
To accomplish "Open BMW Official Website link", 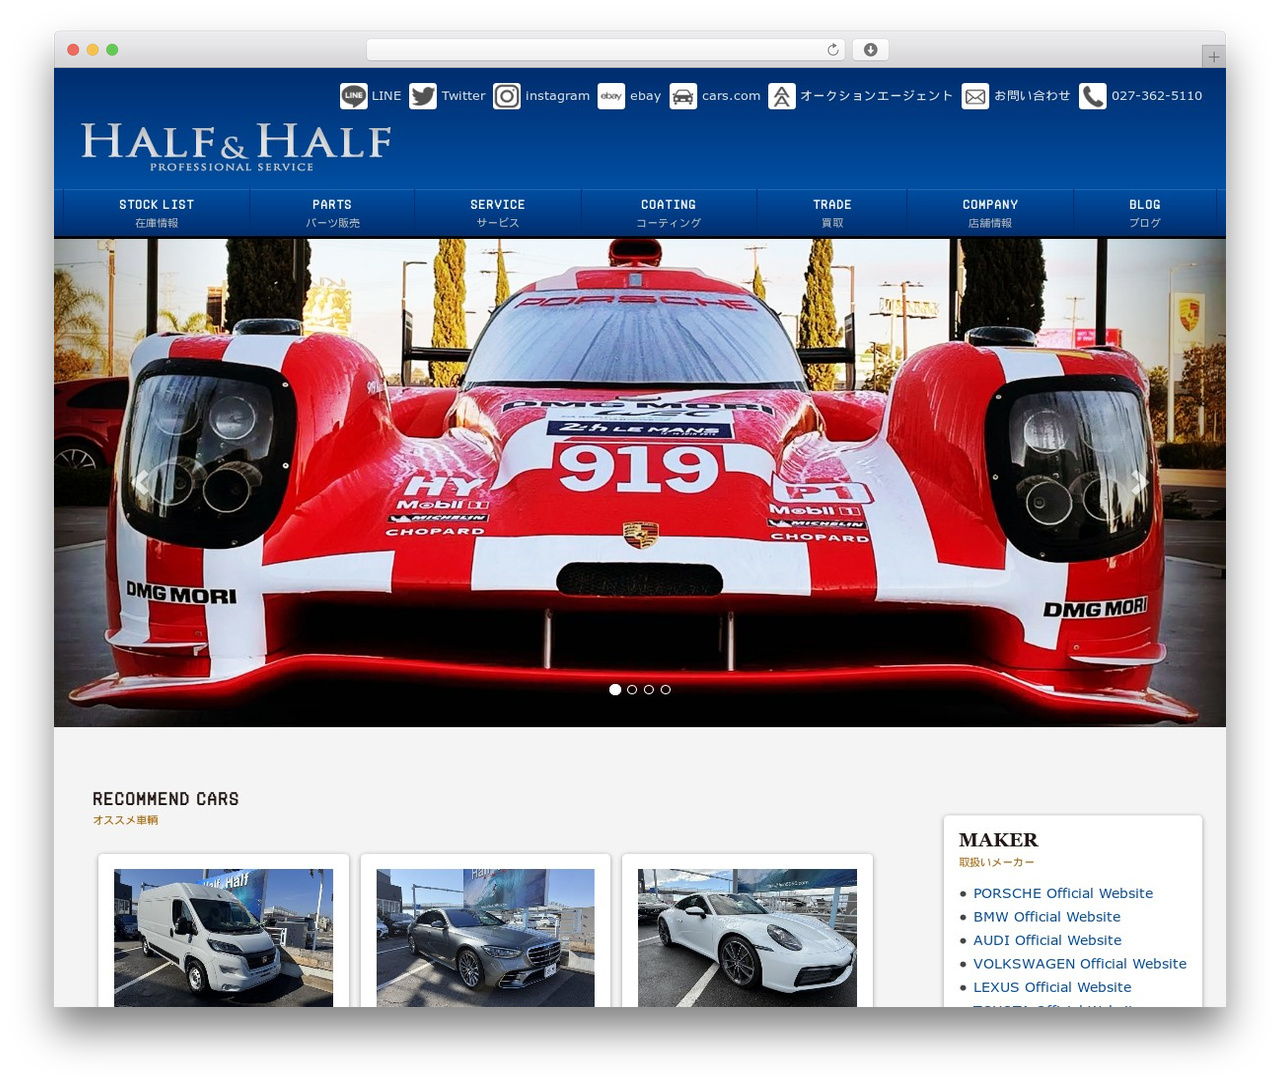I will pyautogui.click(x=1047, y=917).
